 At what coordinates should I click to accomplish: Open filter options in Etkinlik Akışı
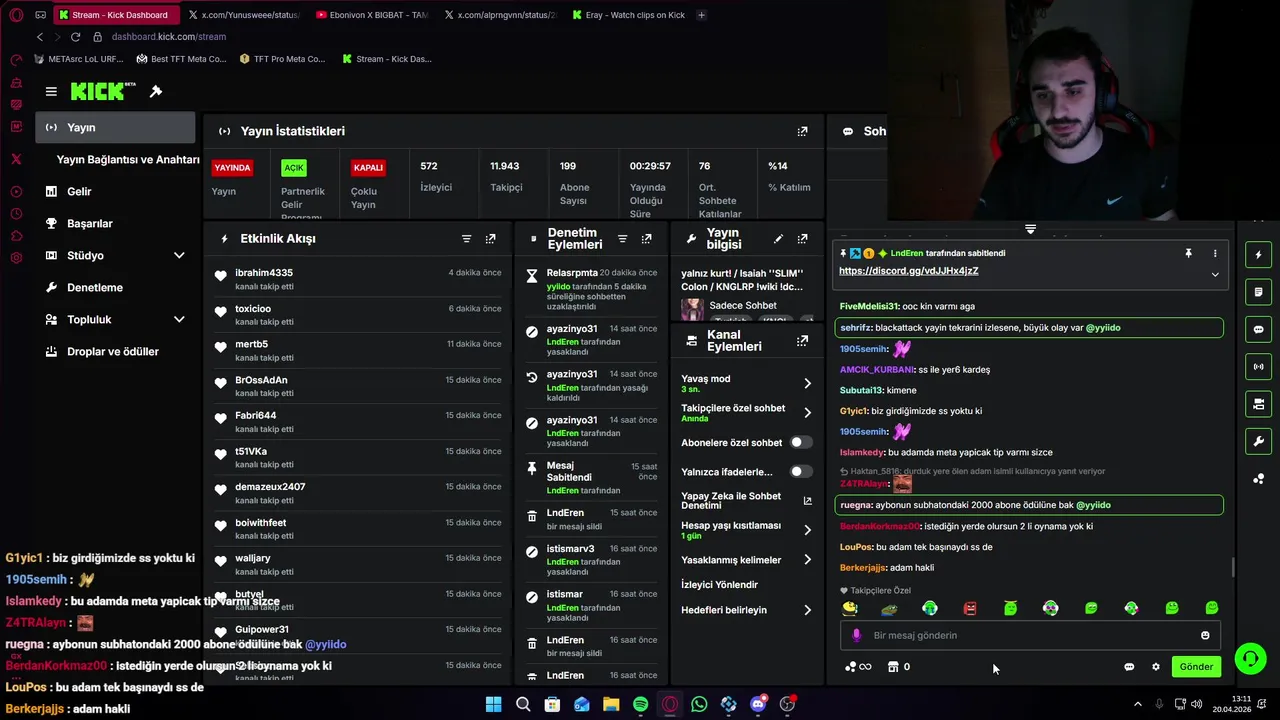[x=466, y=239]
